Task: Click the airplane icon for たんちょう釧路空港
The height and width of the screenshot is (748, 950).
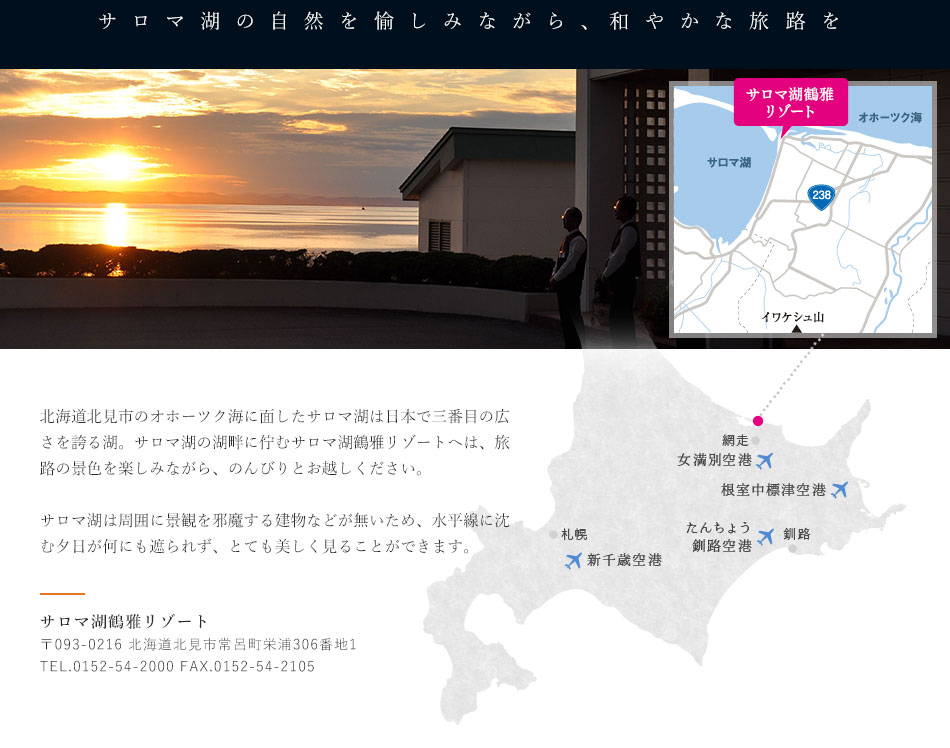Action: [765, 537]
